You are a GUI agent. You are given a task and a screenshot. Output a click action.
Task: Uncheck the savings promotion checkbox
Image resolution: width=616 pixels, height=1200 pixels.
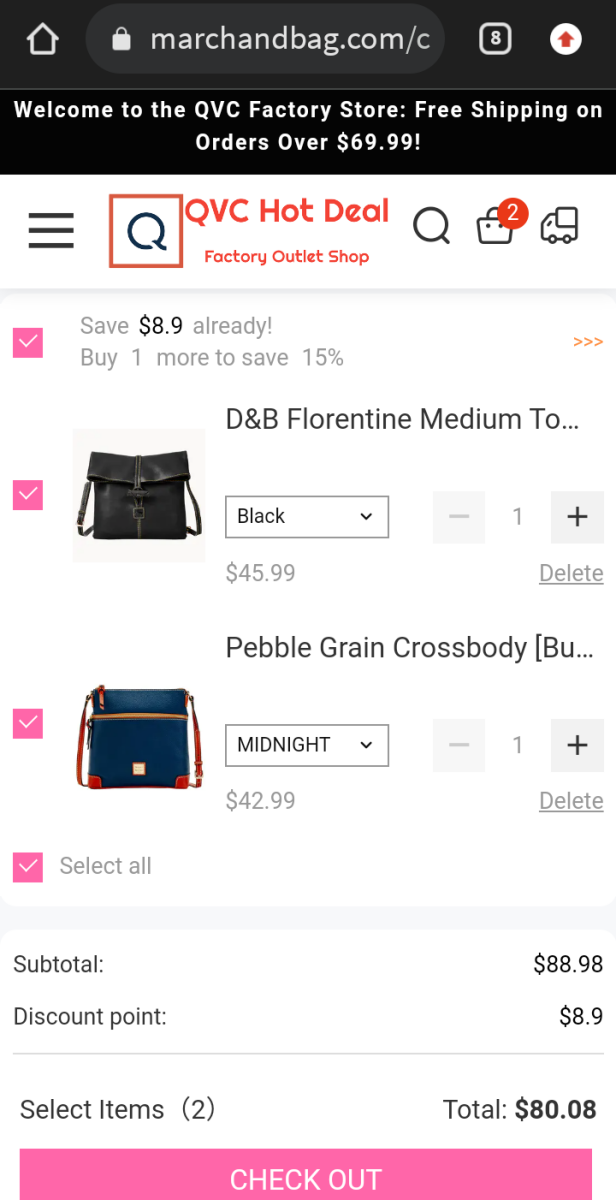pyautogui.click(x=28, y=343)
